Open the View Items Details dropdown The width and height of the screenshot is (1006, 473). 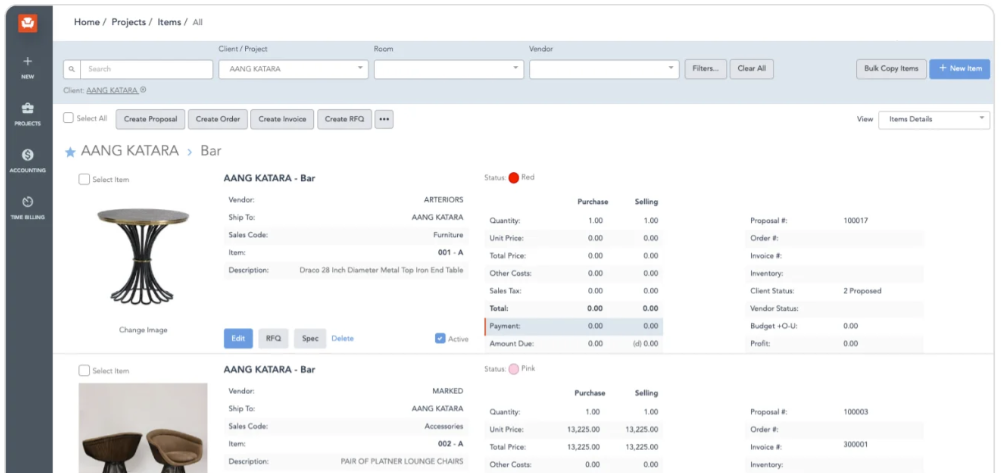(x=932, y=119)
